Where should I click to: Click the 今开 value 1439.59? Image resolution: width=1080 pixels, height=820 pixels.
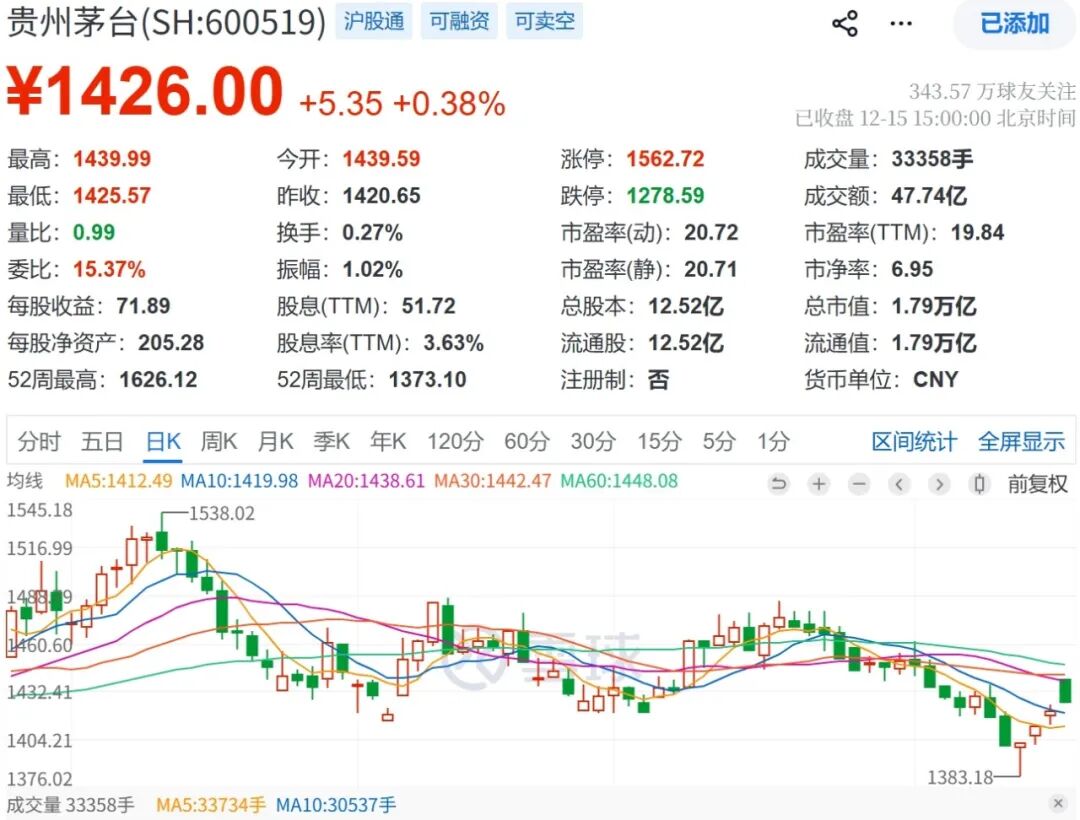pyautogui.click(x=382, y=159)
